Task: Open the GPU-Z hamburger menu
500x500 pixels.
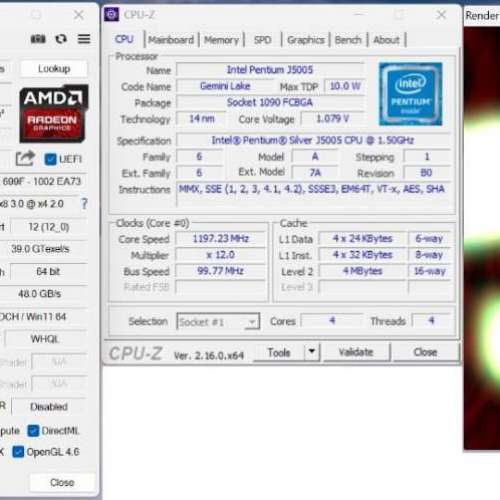Action: pyautogui.click(x=84, y=39)
